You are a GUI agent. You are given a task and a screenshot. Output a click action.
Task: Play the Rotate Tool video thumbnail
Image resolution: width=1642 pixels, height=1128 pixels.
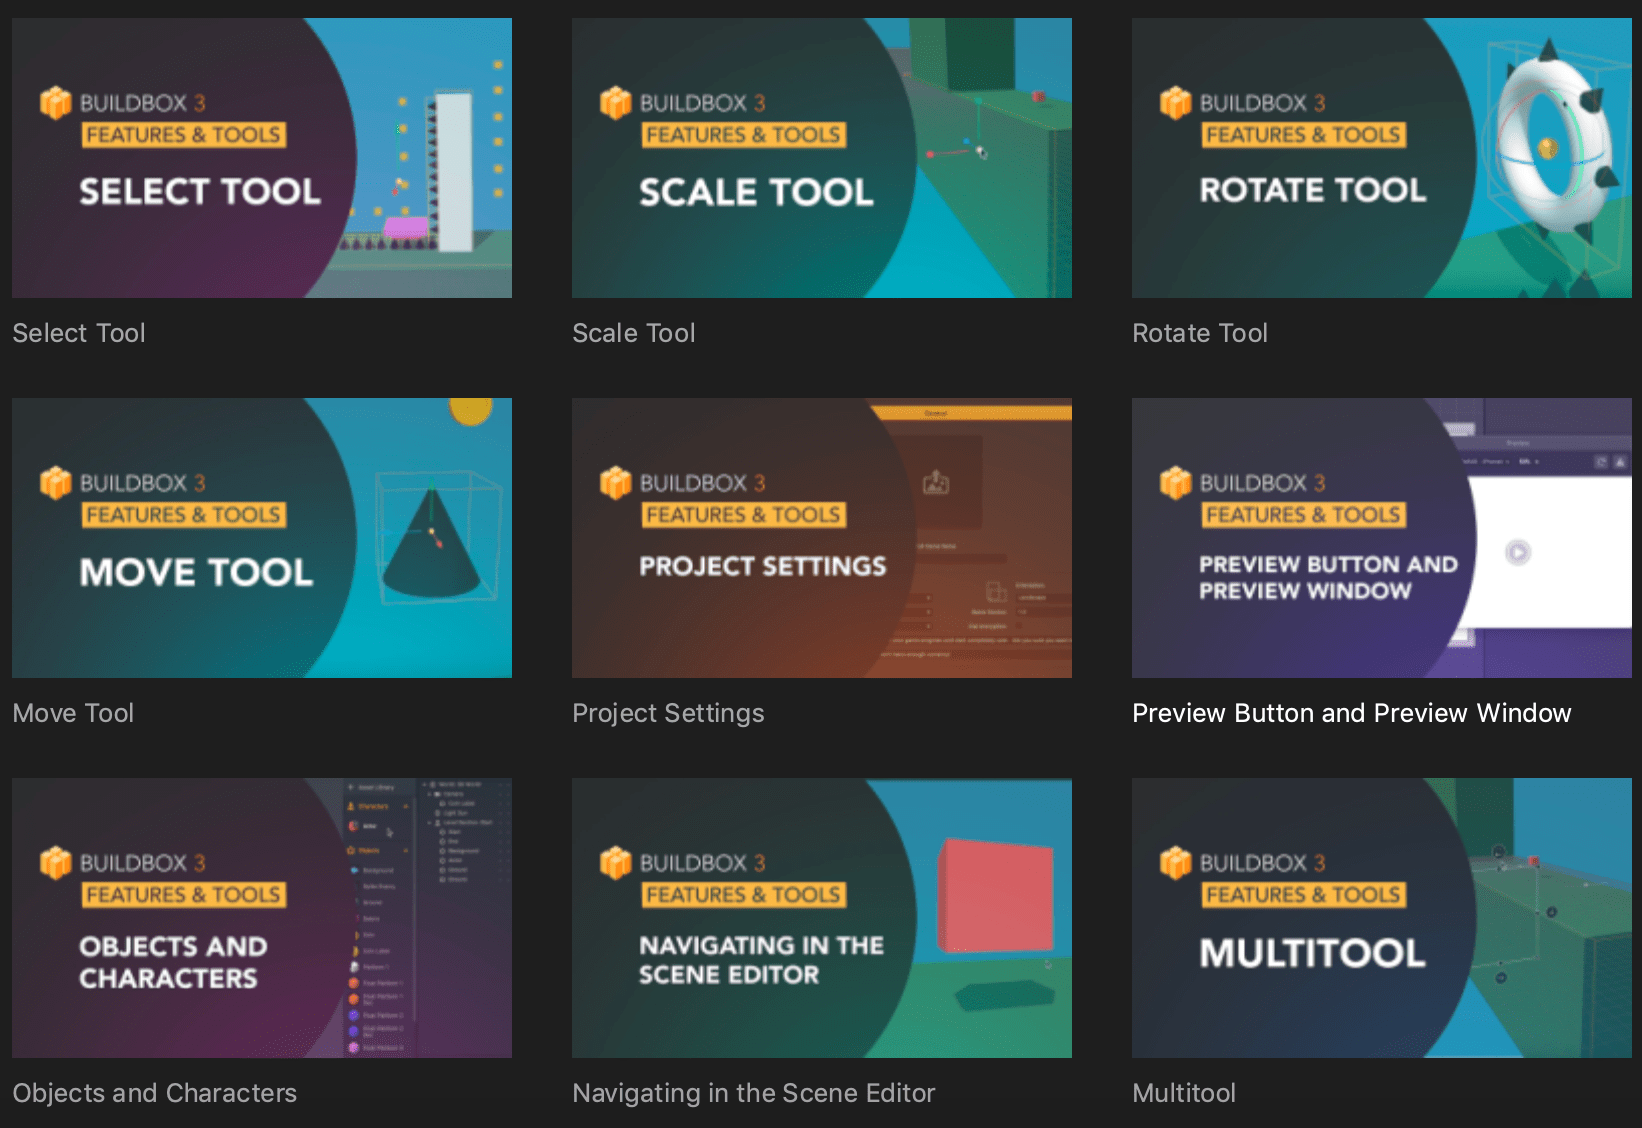[x=1380, y=156]
